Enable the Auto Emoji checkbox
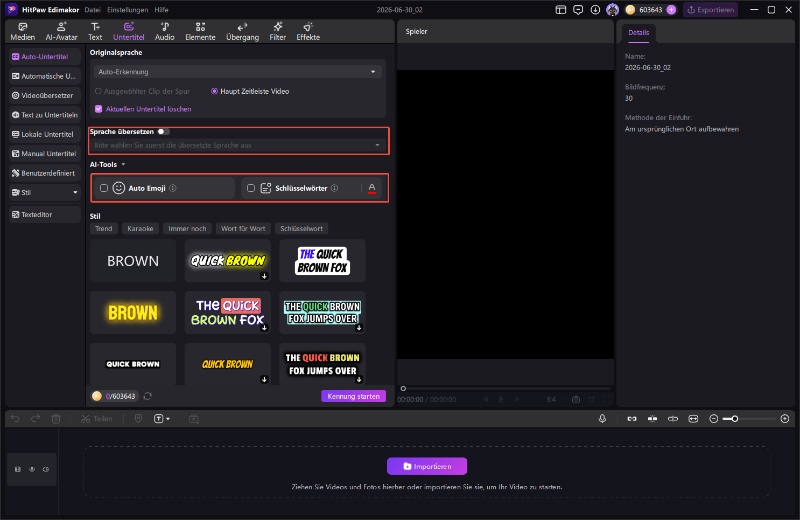Image resolution: width=800 pixels, height=520 pixels. (x=104, y=188)
